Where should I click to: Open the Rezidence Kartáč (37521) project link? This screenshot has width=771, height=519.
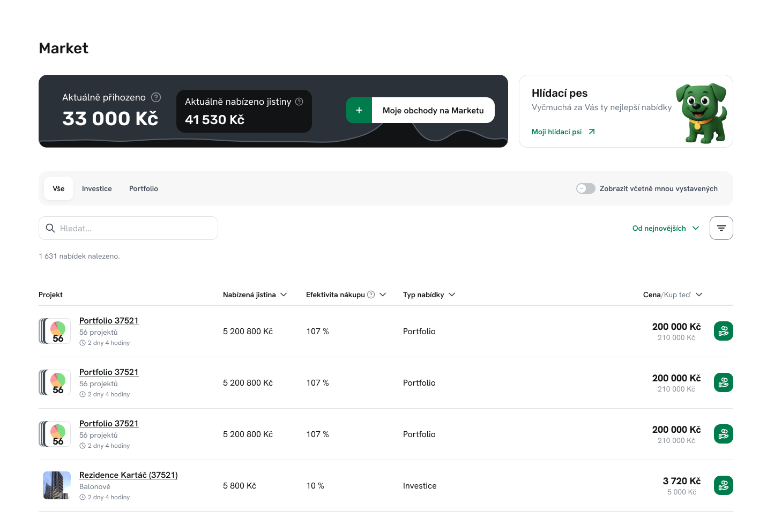(x=128, y=475)
